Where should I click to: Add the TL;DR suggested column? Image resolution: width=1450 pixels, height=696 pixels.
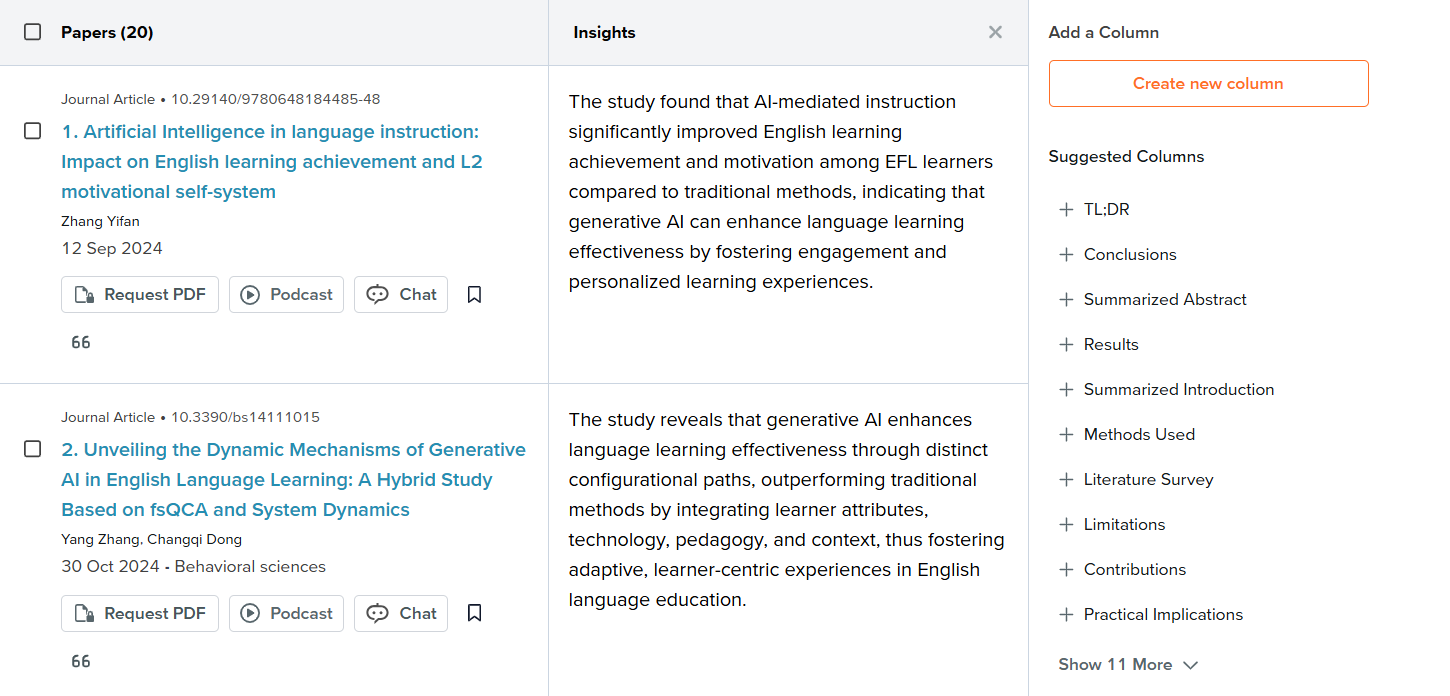(x=1094, y=210)
